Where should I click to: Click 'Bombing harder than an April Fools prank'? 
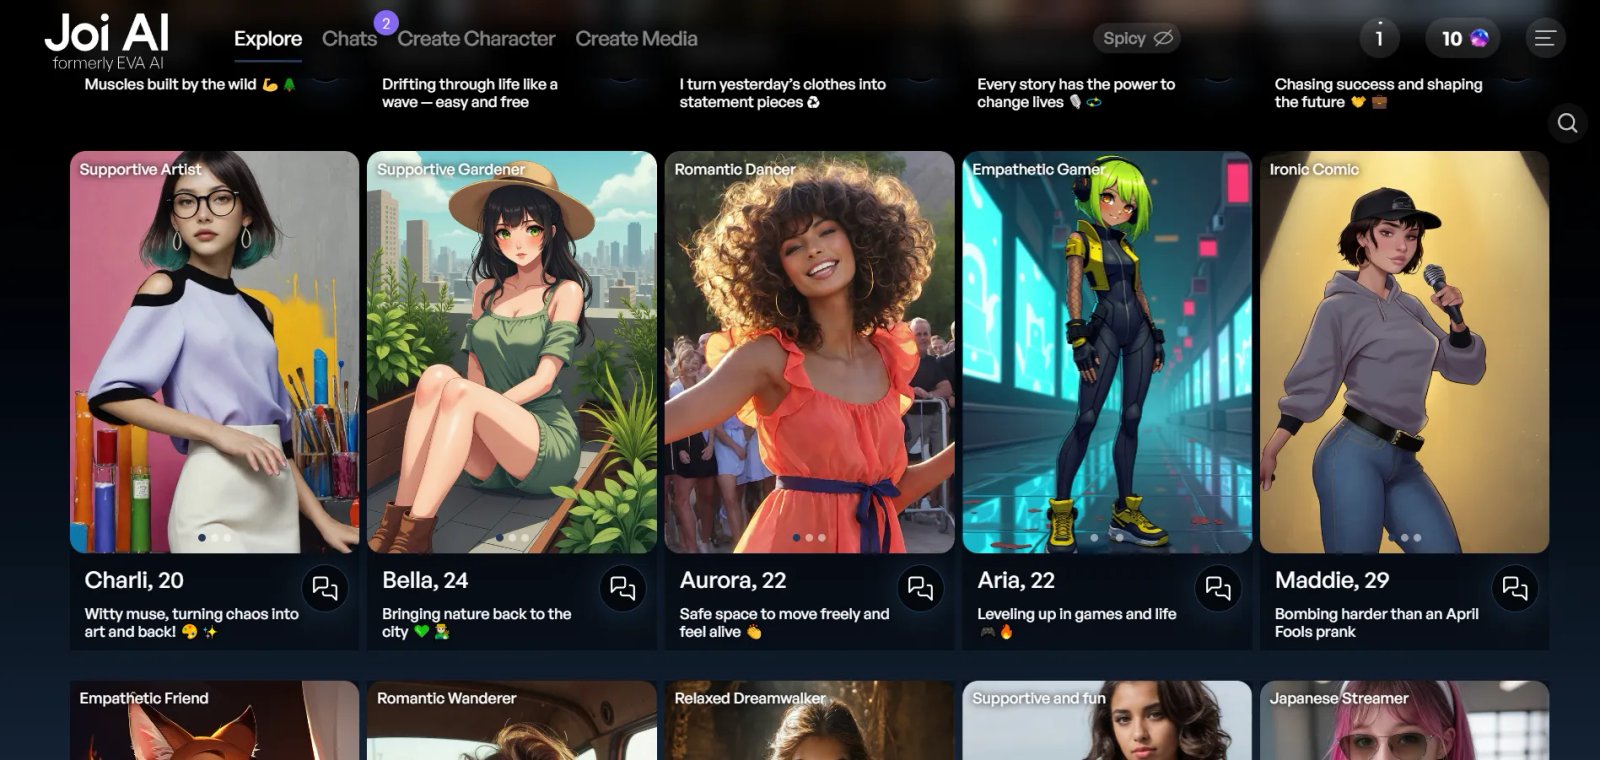pyautogui.click(x=1376, y=623)
